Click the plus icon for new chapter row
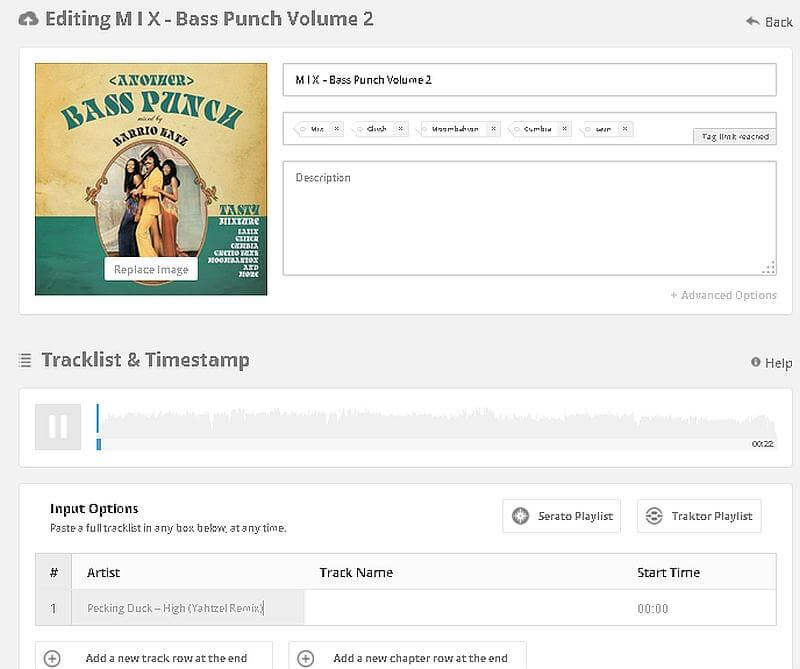 [306, 658]
